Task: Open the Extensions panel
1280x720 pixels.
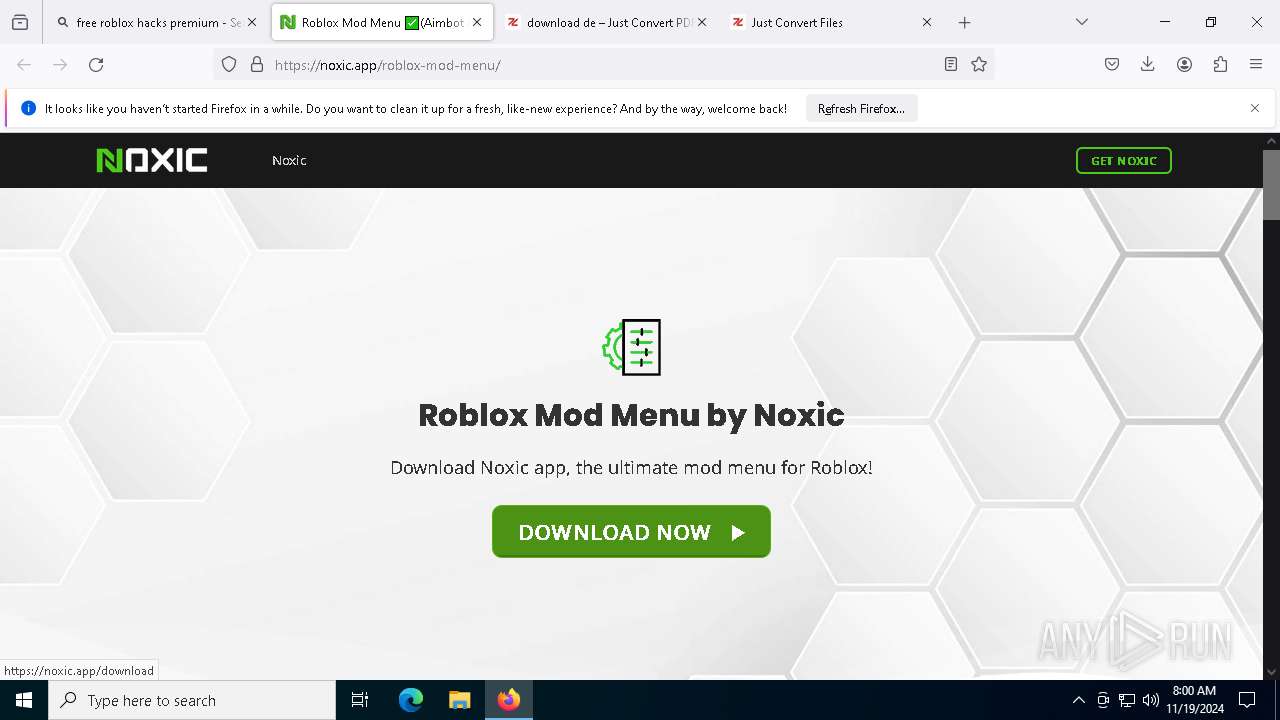Action: tap(1220, 64)
